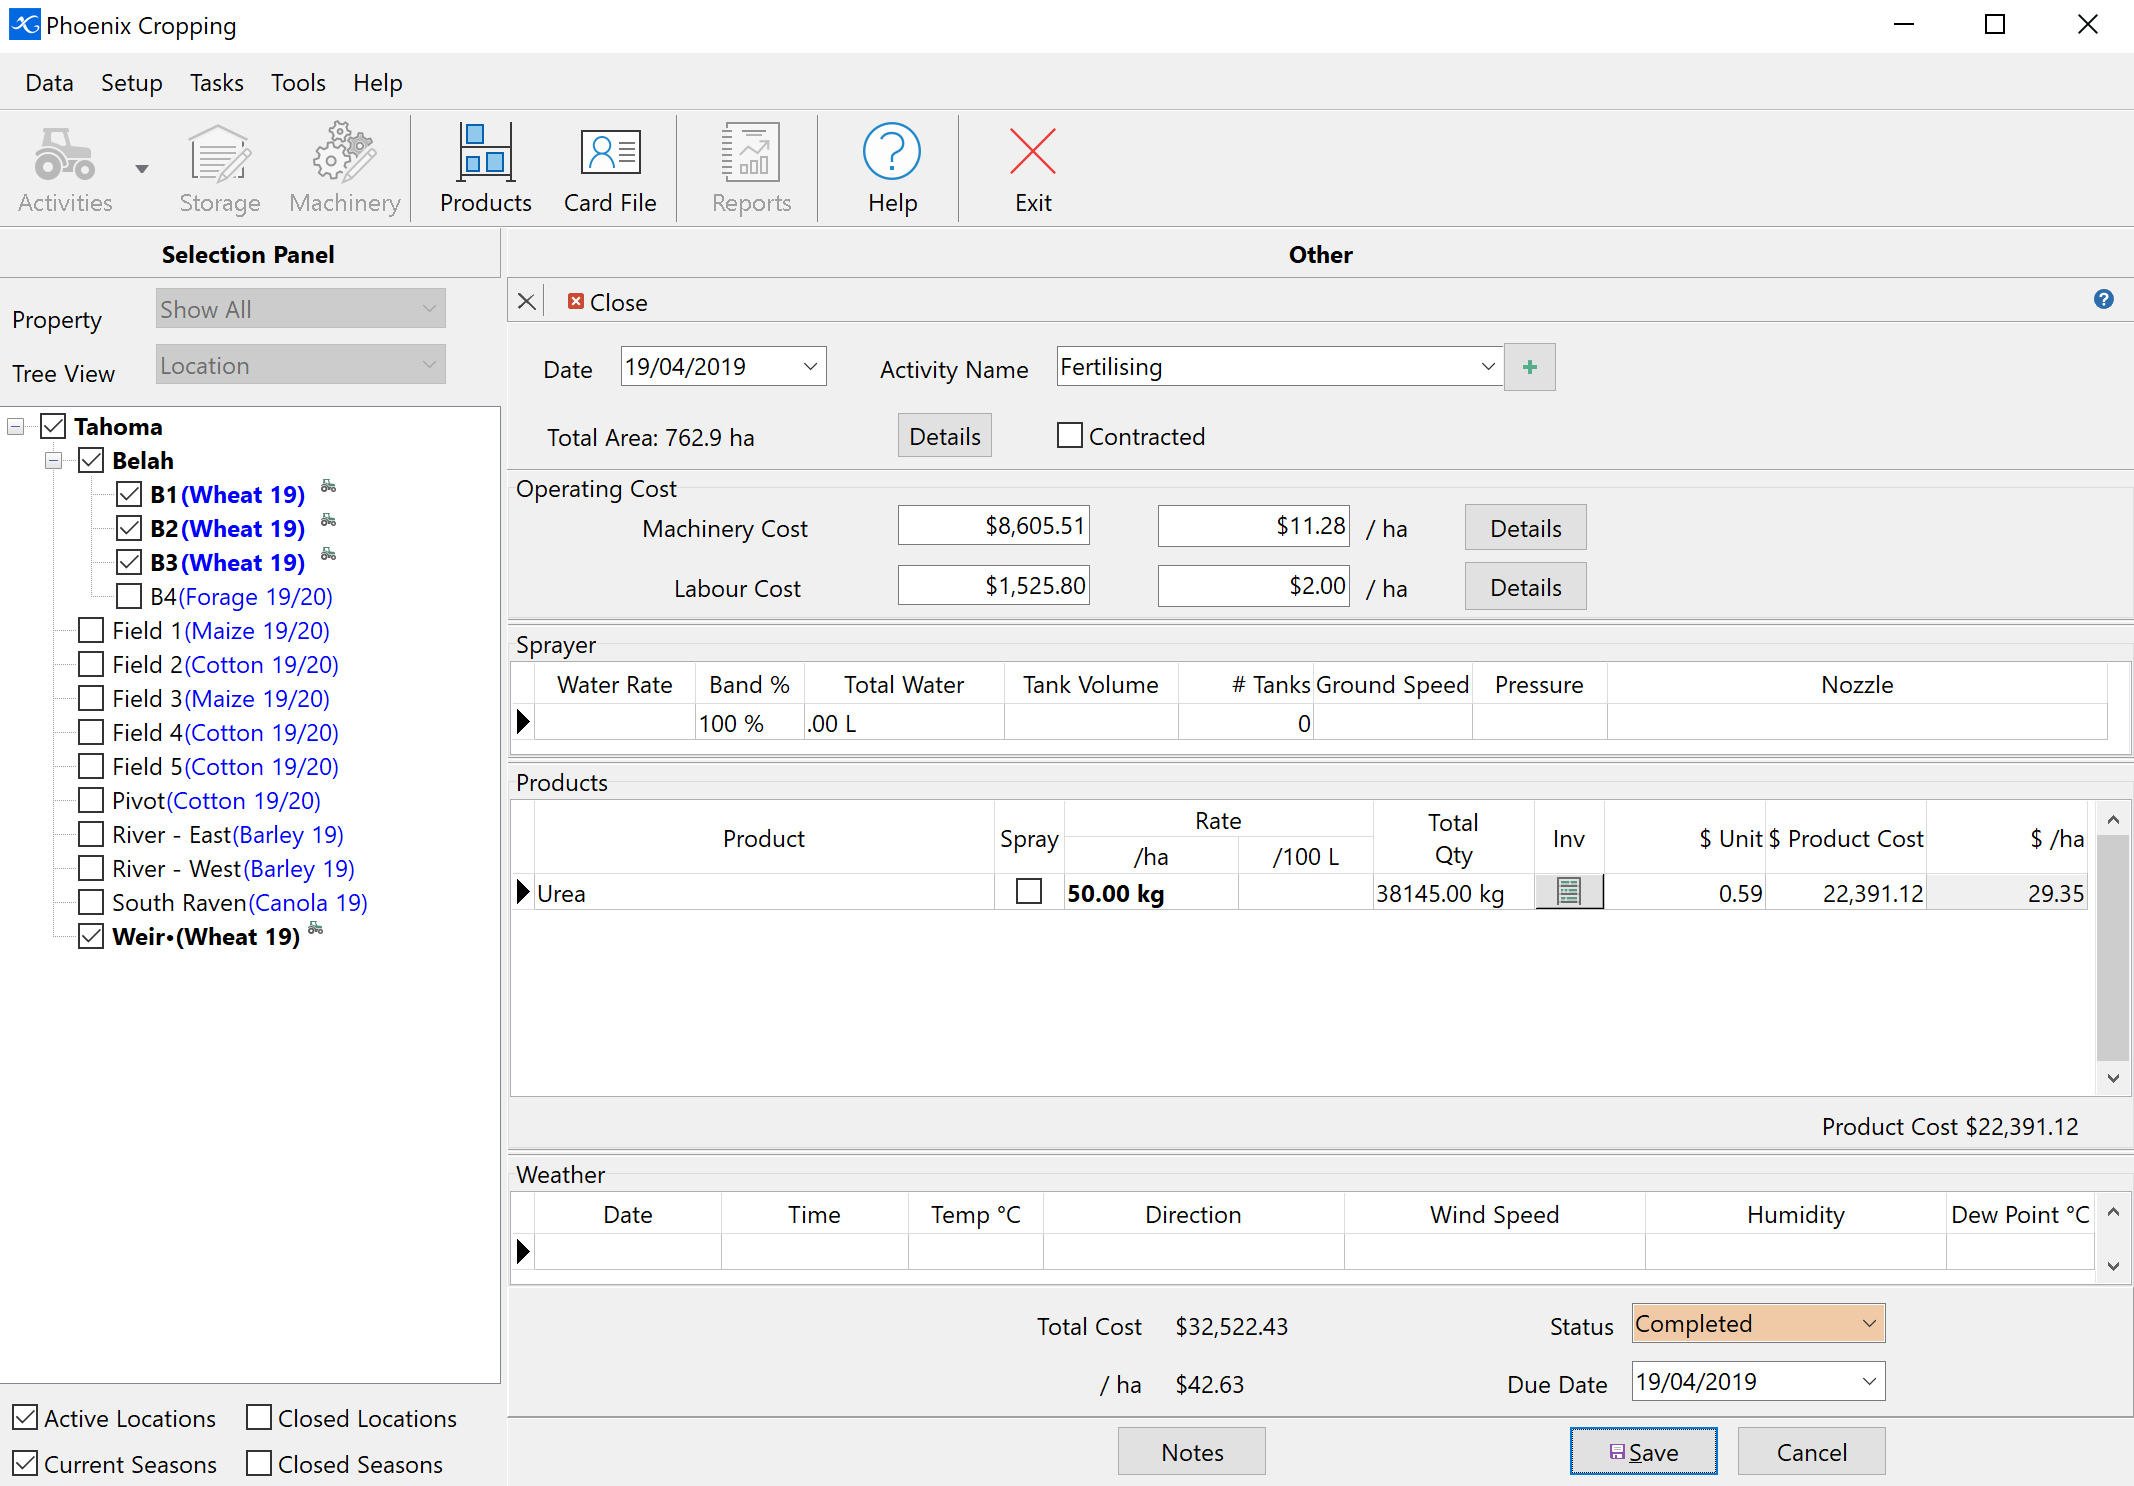Open the Setup menu

coord(132,83)
